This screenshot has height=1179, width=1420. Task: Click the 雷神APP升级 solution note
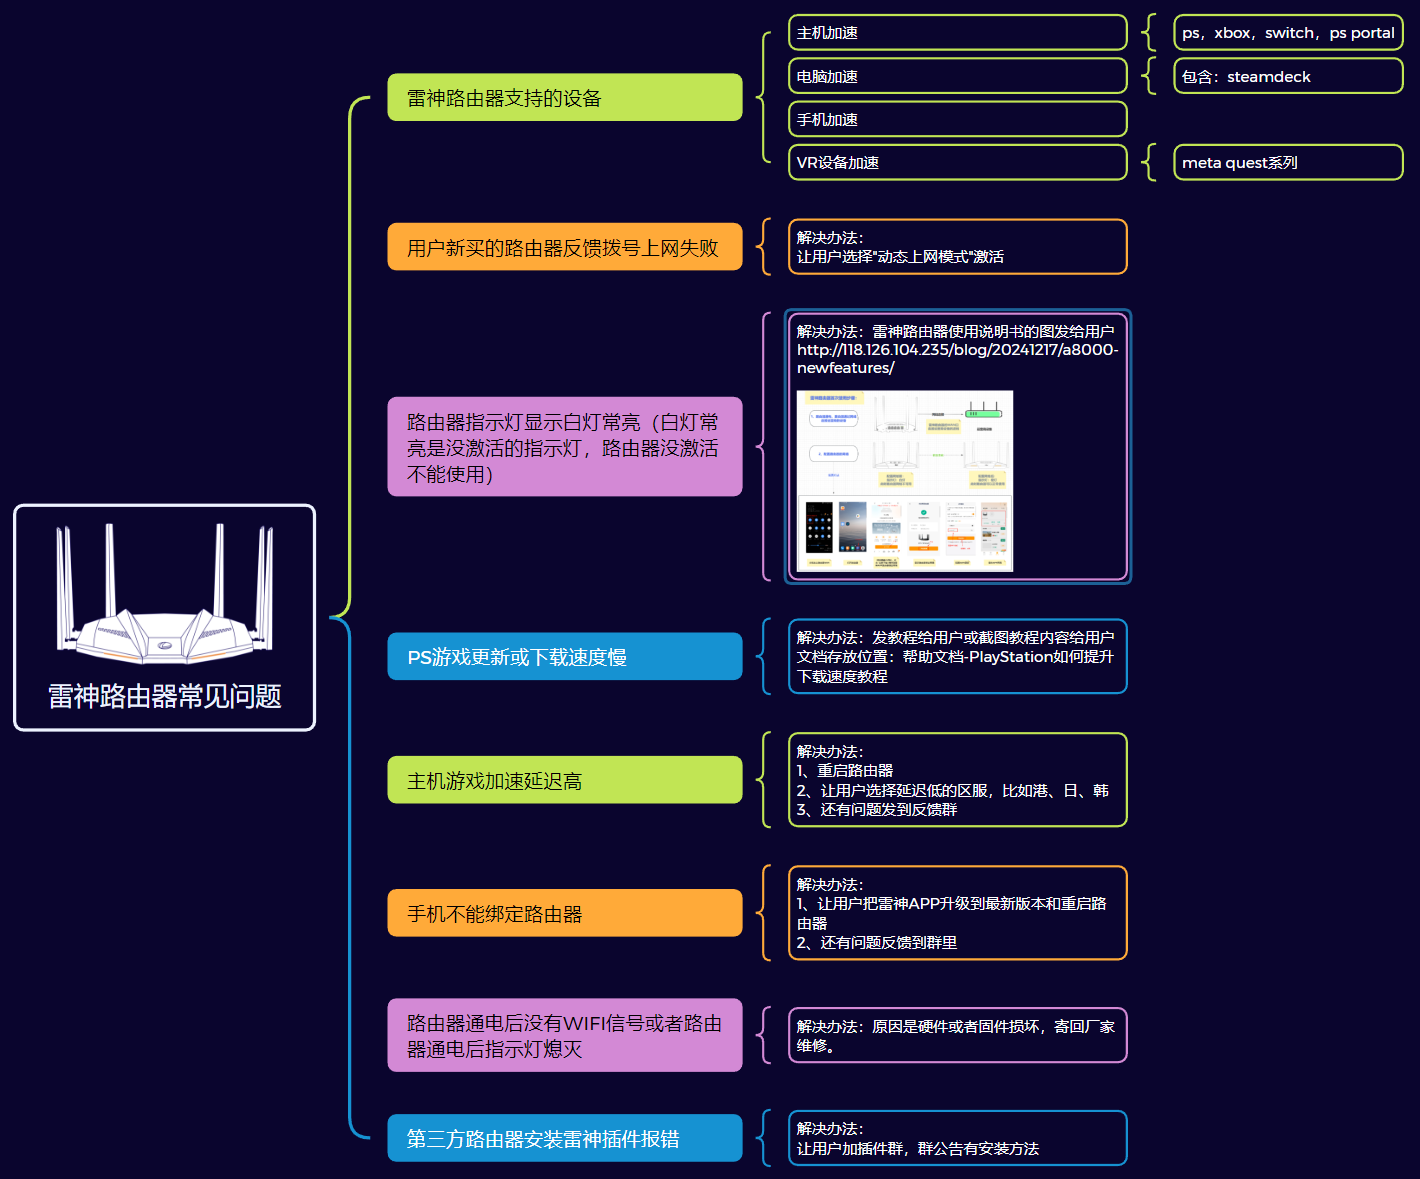pos(958,913)
